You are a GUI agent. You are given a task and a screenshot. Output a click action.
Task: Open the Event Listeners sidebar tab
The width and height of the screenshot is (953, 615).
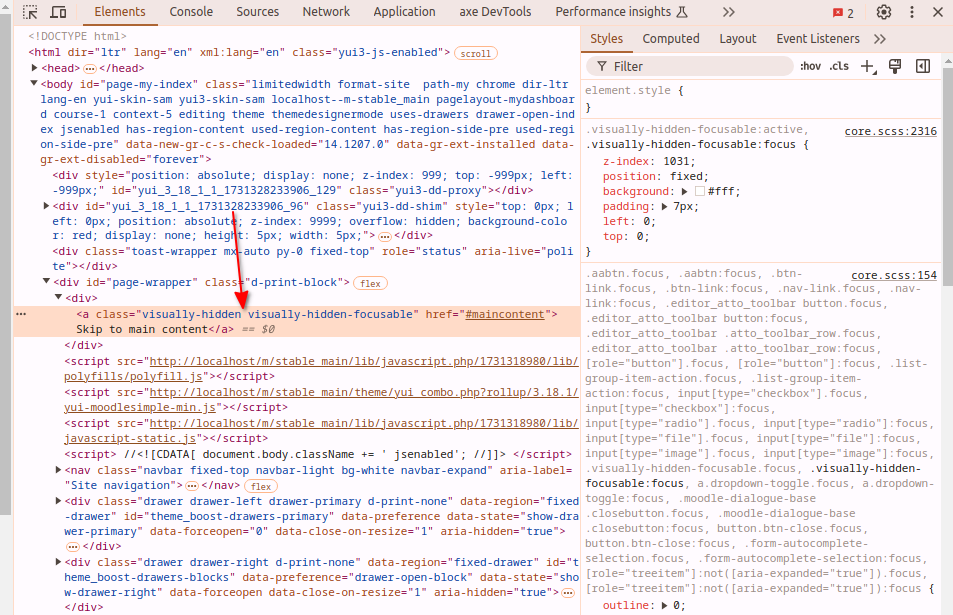click(x=818, y=39)
